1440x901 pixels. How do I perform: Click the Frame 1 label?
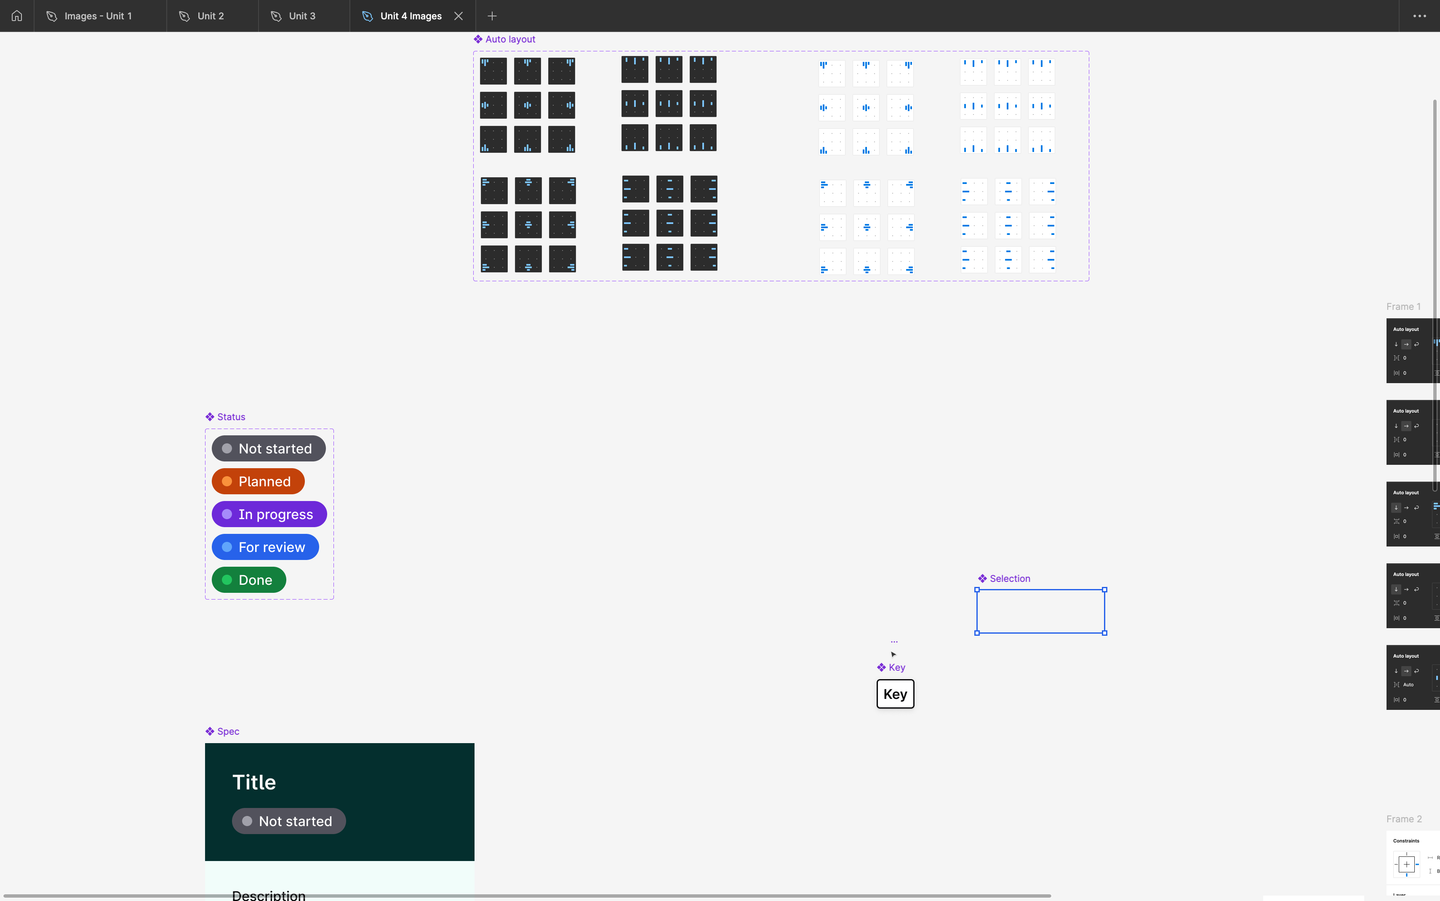(x=1403, y=307)
